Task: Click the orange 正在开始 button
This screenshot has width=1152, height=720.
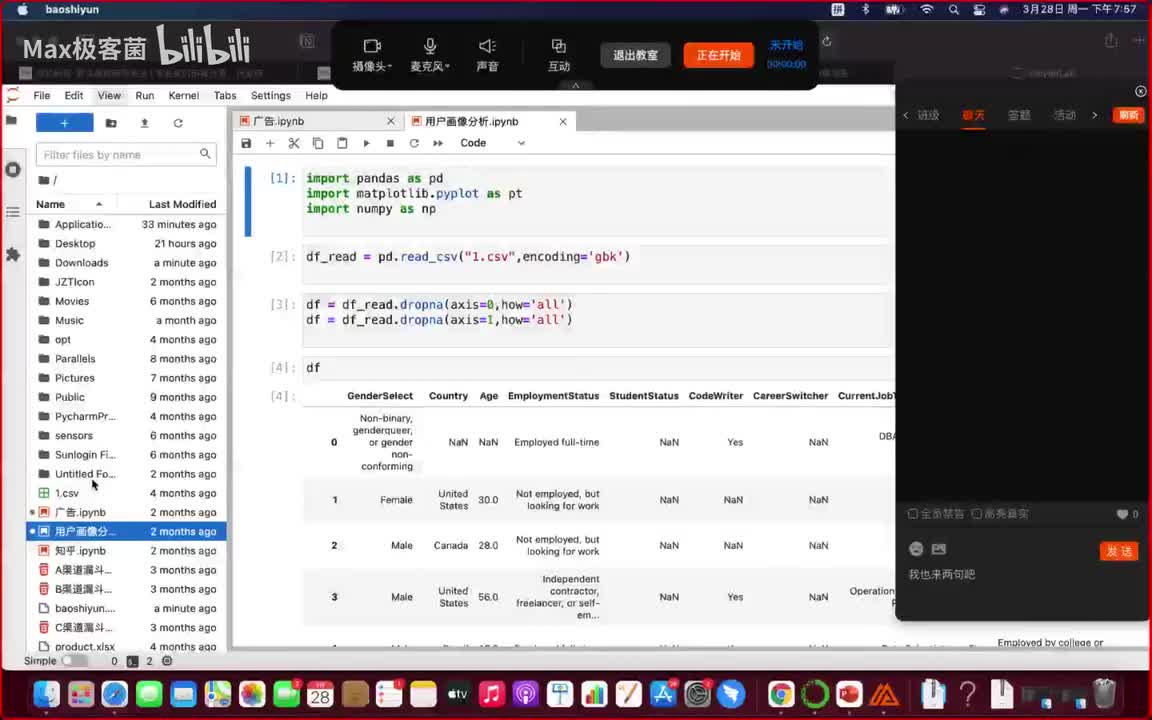Action: (x=719, y=55)
